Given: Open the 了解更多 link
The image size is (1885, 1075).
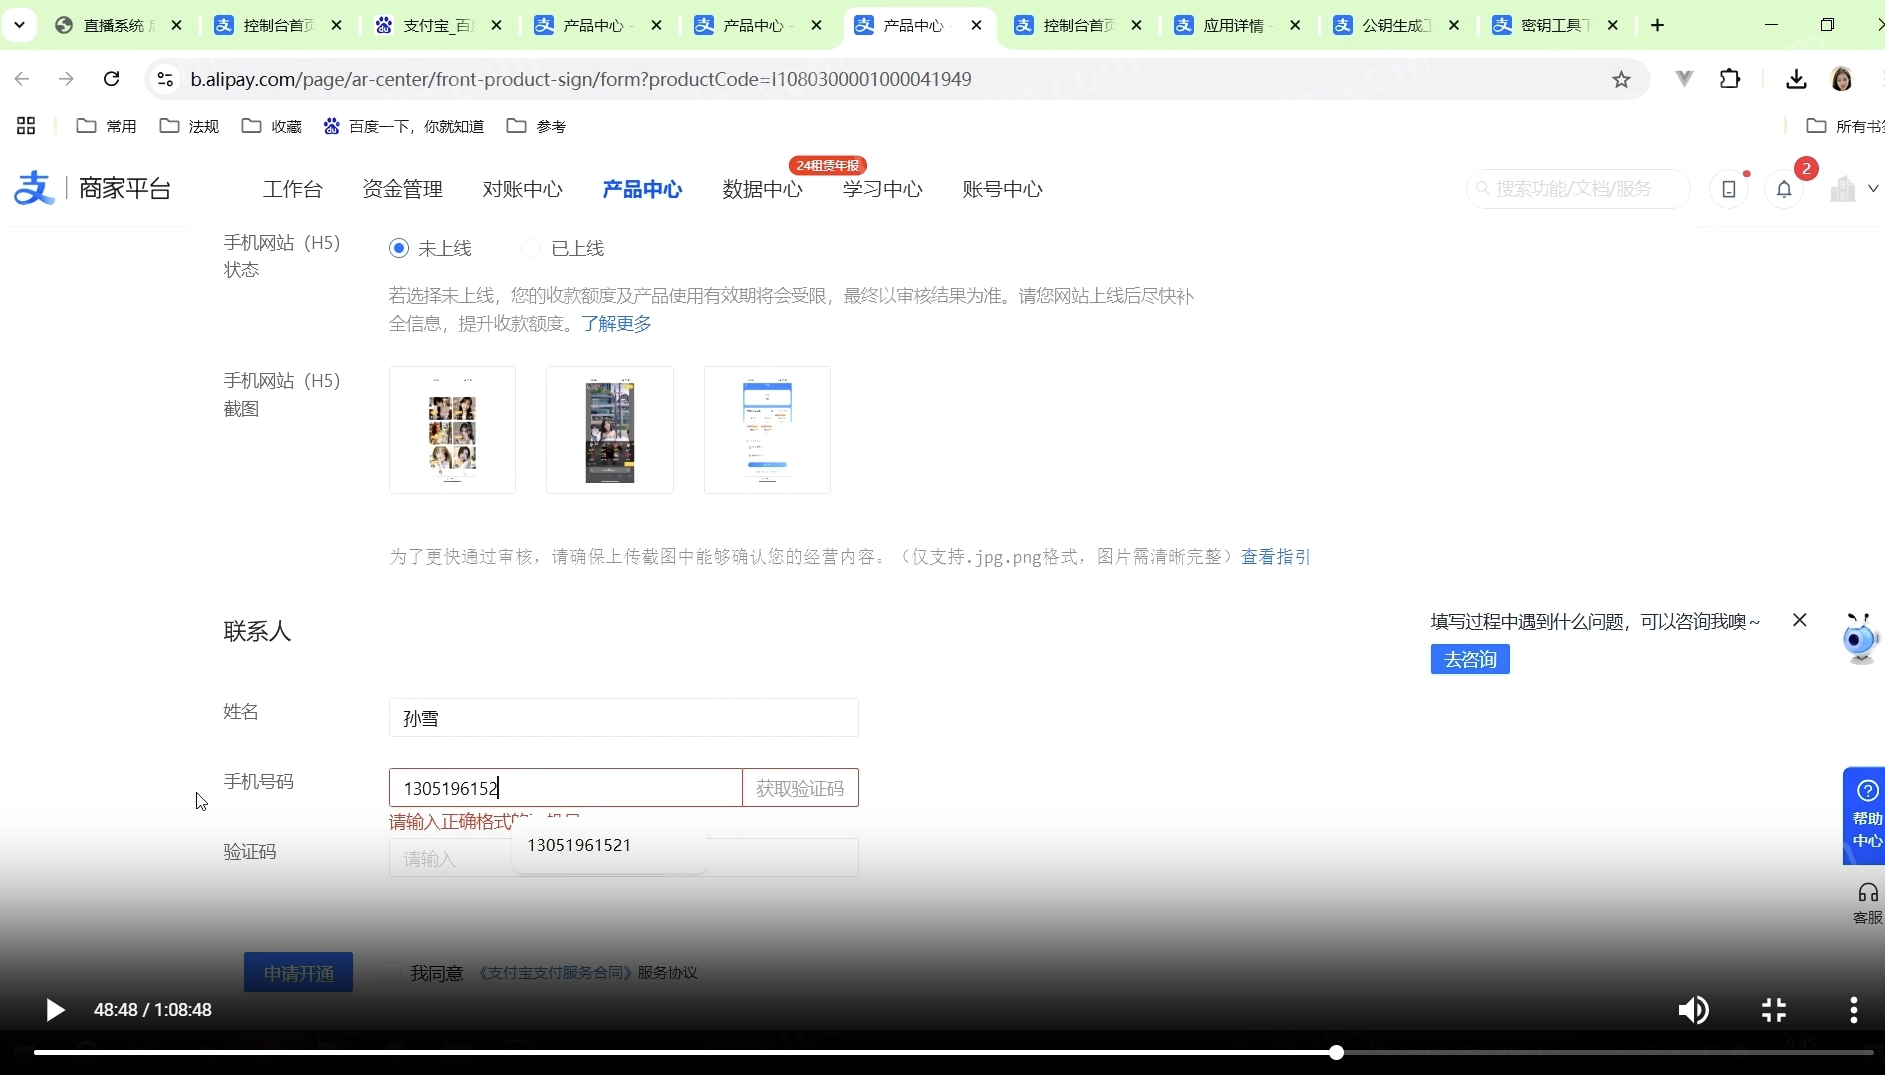Looking at the screenshot, I should (x=617, y=323).
